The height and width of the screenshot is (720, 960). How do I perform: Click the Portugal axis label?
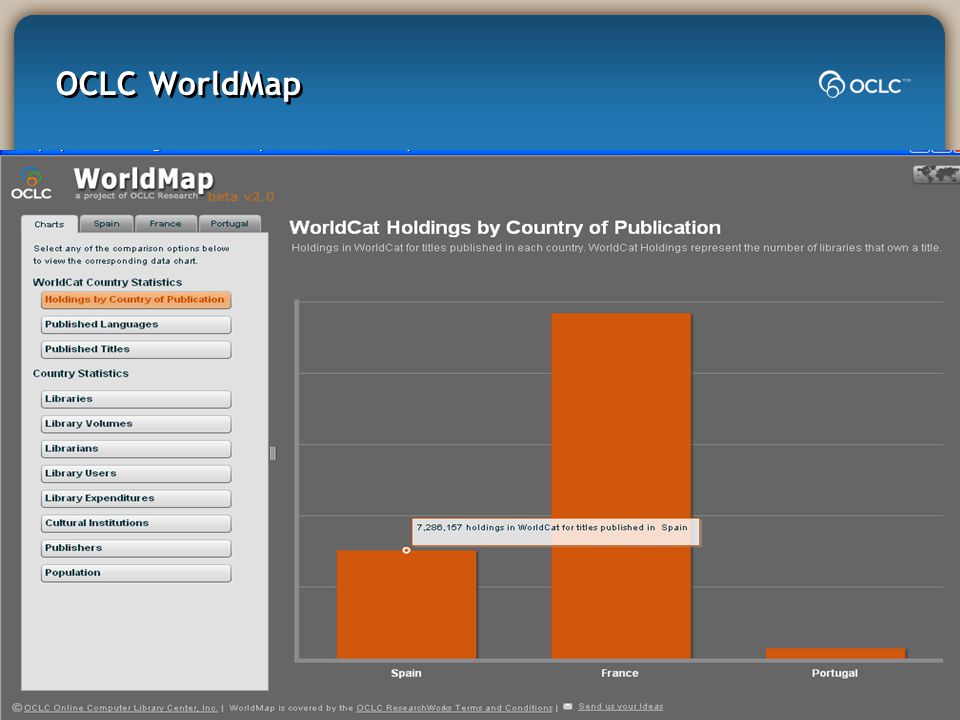pyautogui.click(x=834, y=673)
